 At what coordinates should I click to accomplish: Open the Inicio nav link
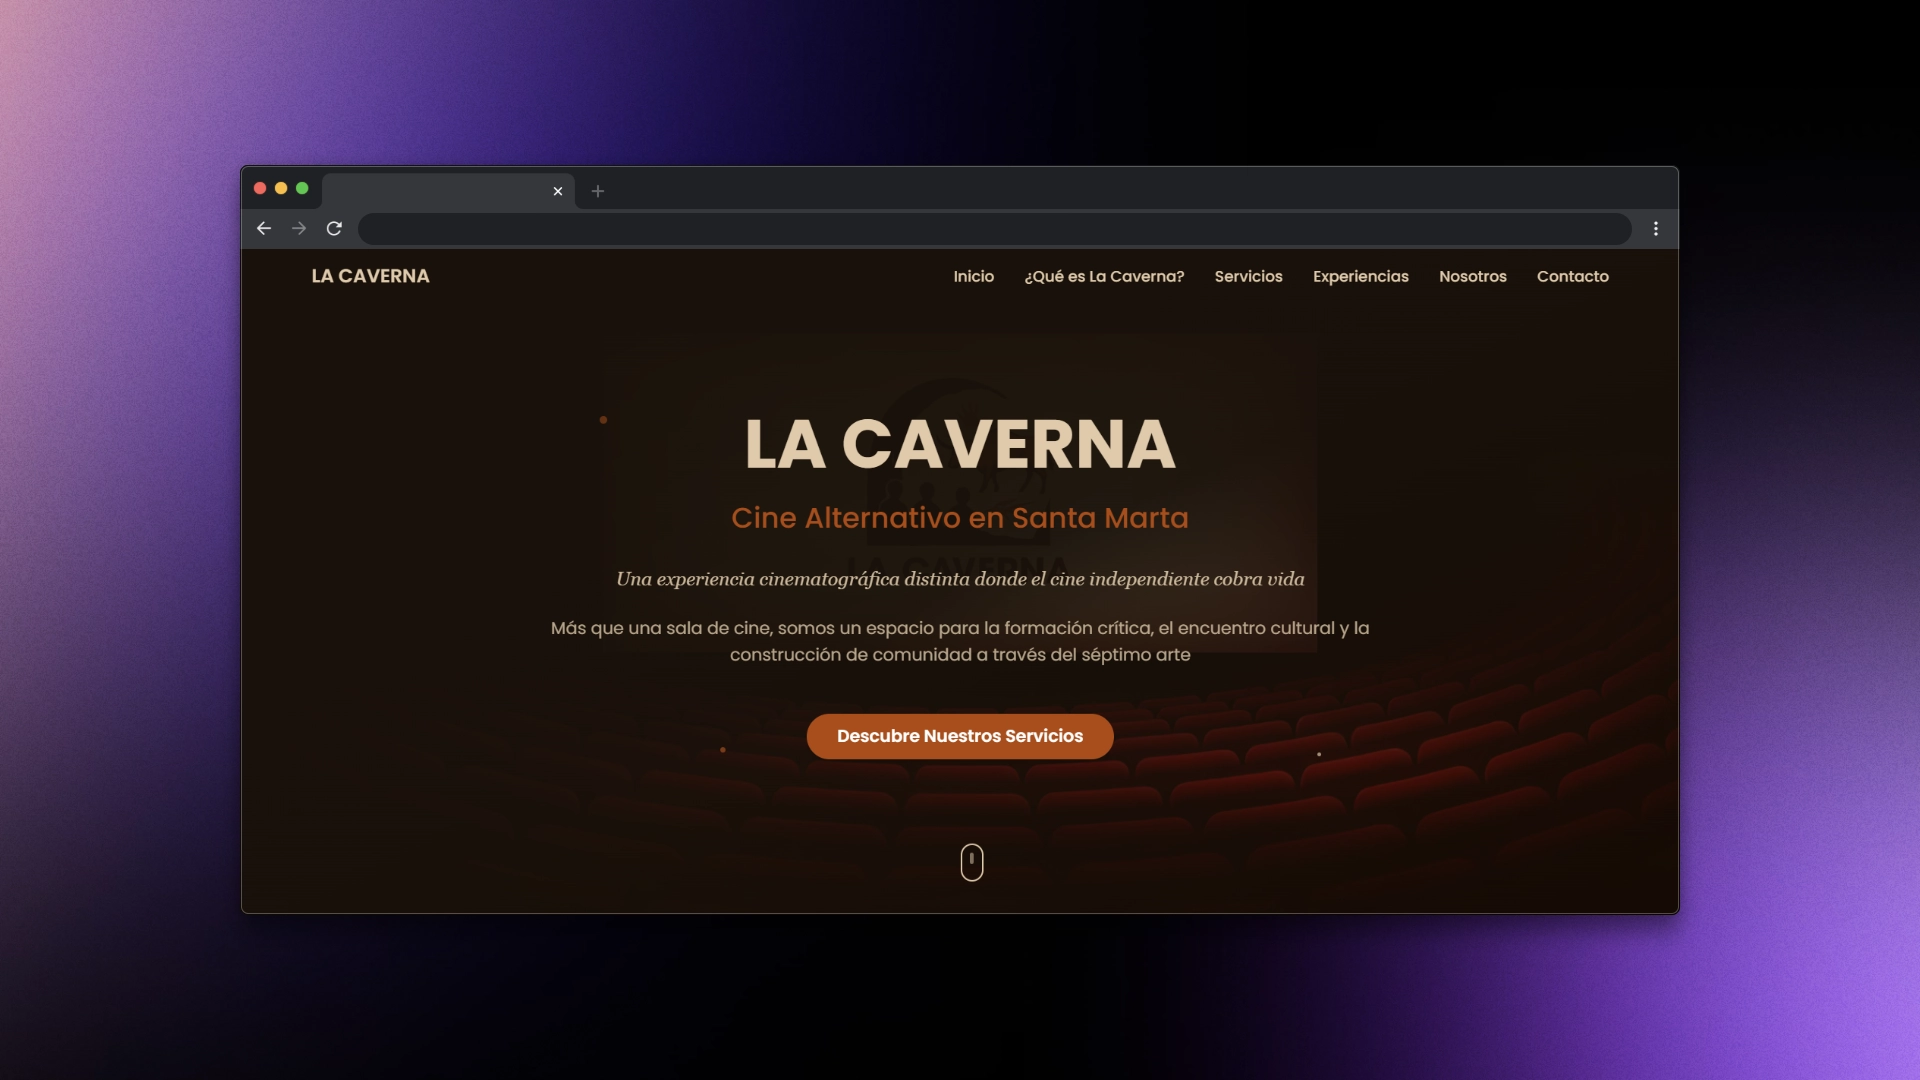[973, 276]
